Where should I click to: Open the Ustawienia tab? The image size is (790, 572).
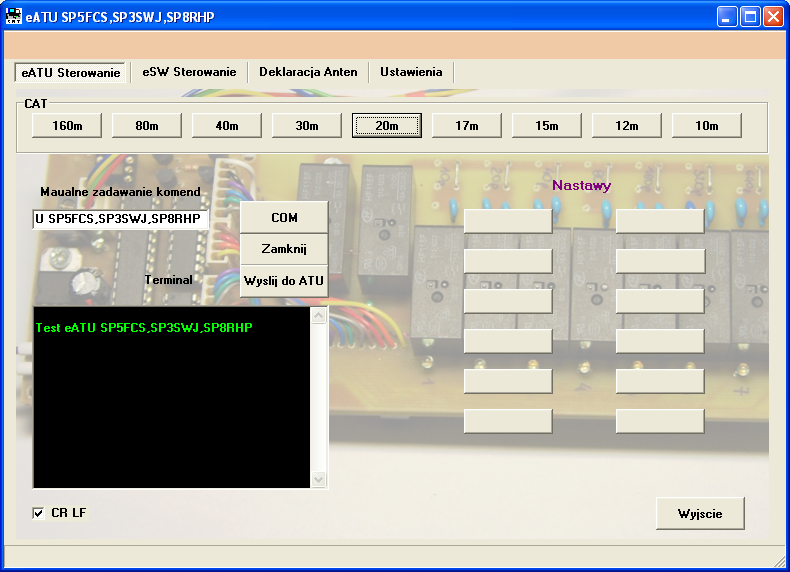click(411, 72)
